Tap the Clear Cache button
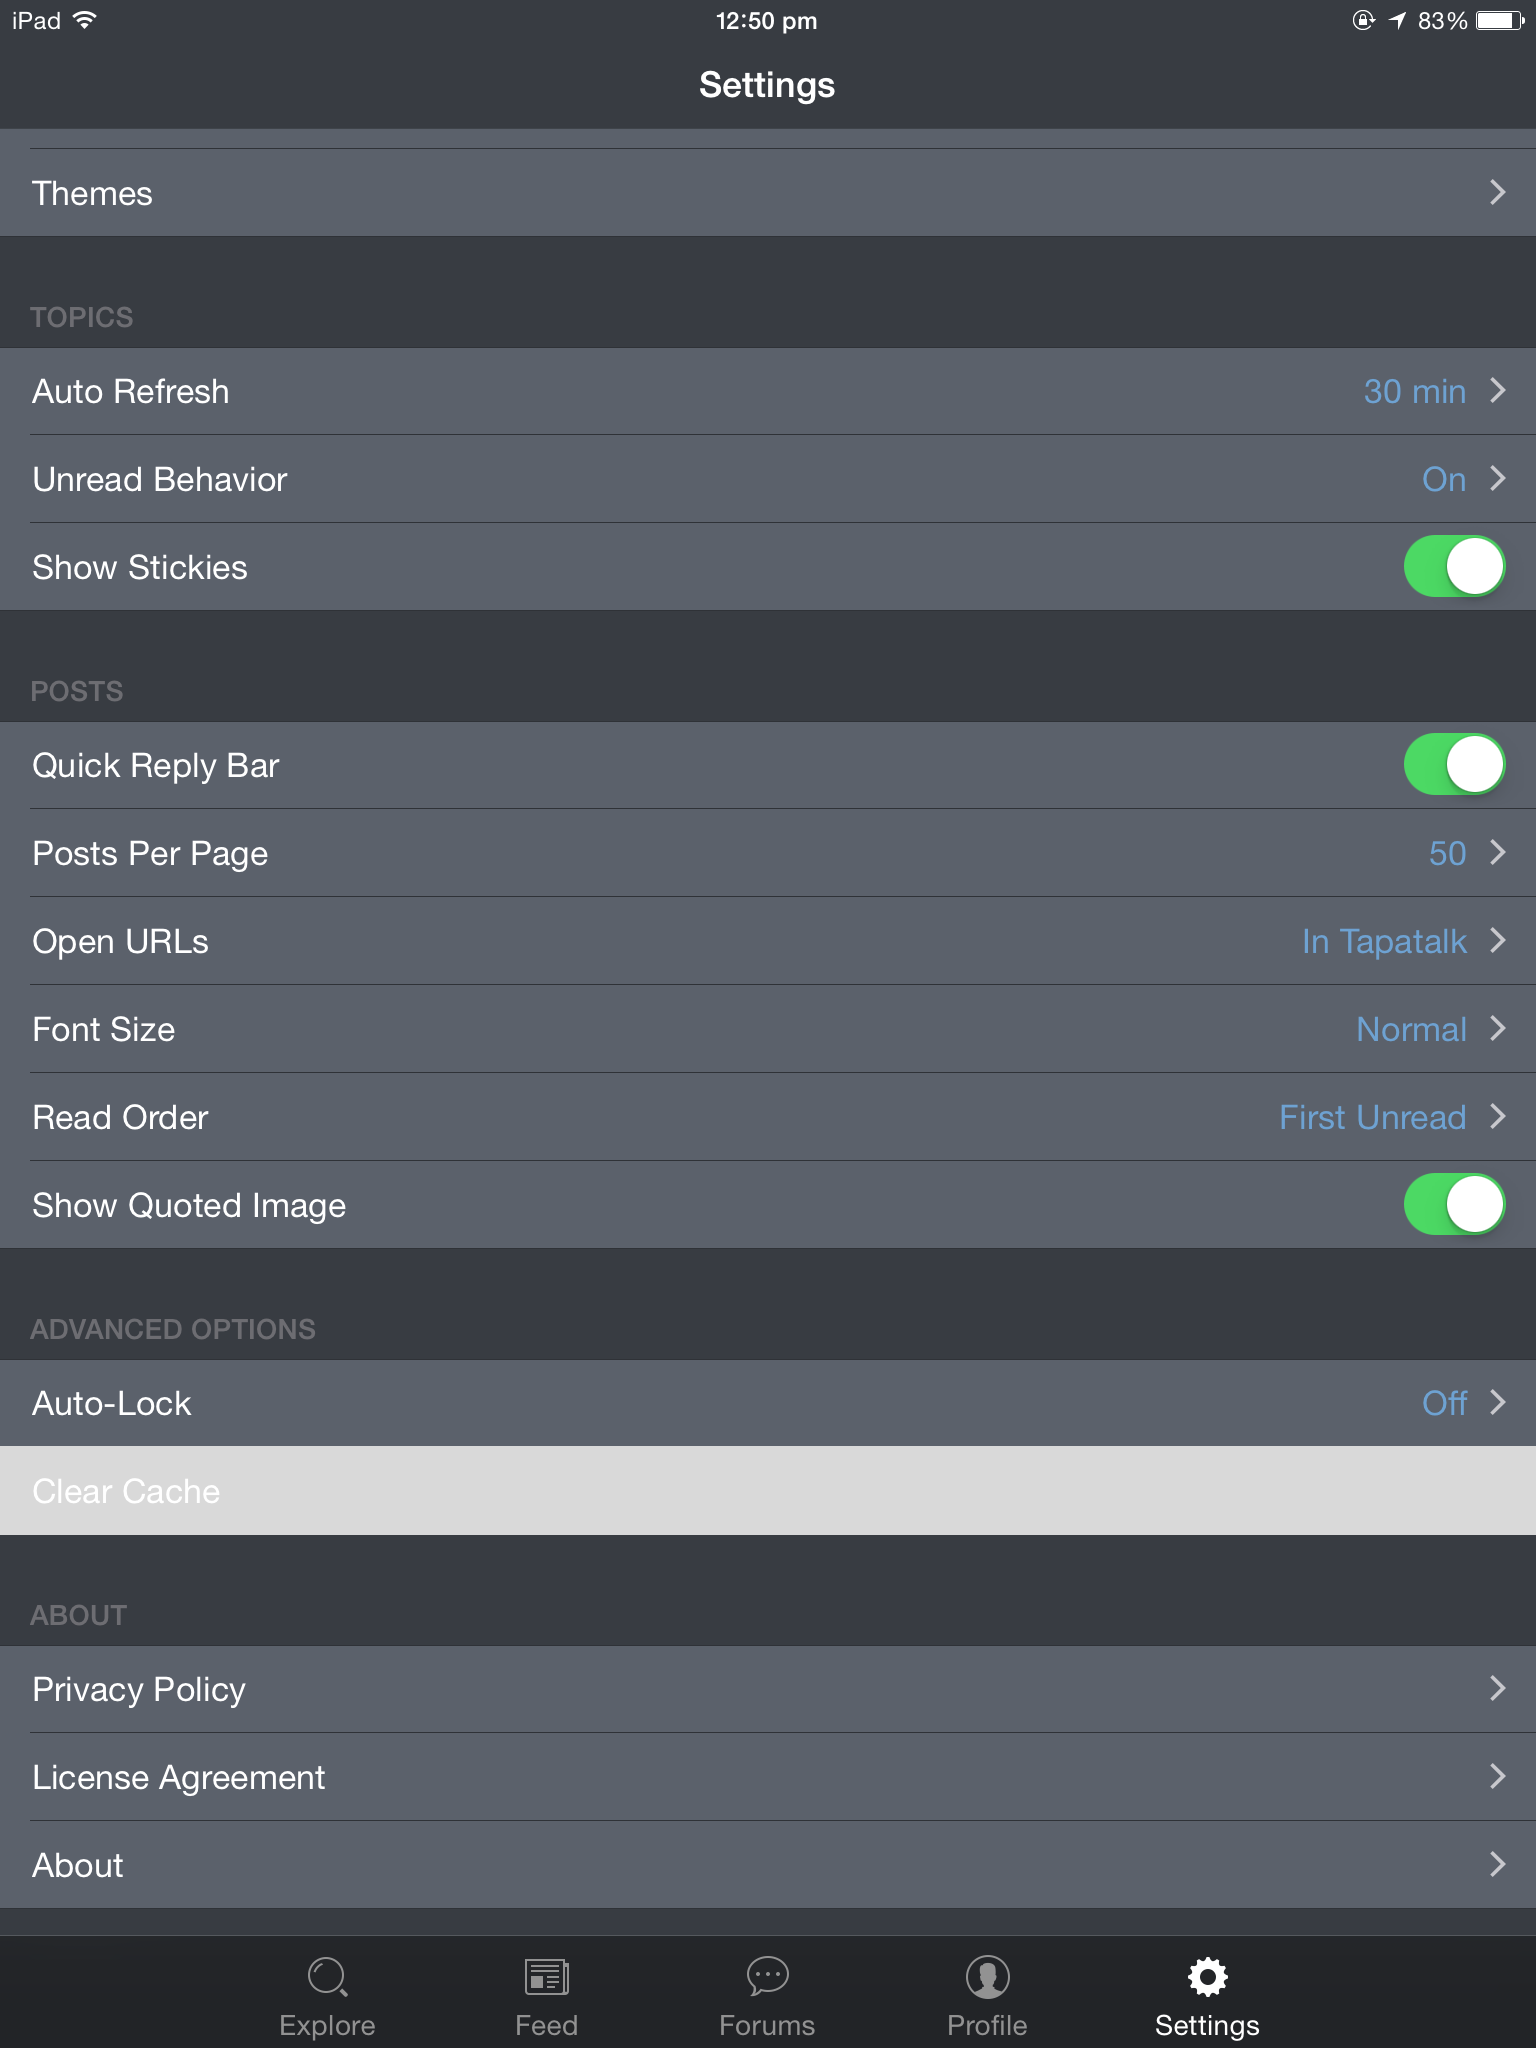 [768, 1491]
